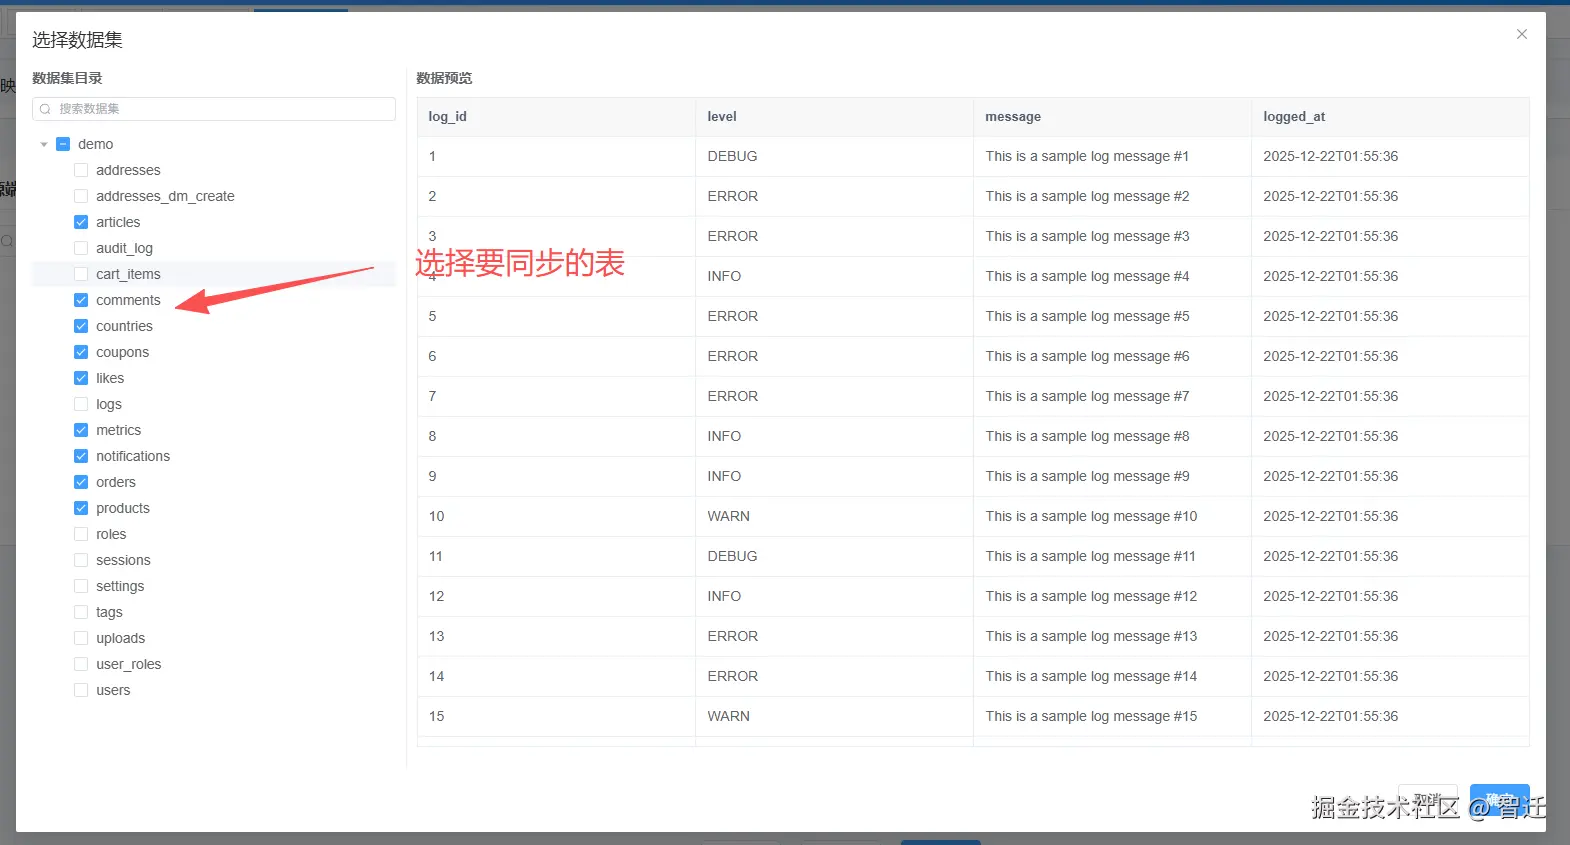Select the audit_log tree item label

click(x=124, y=248)
